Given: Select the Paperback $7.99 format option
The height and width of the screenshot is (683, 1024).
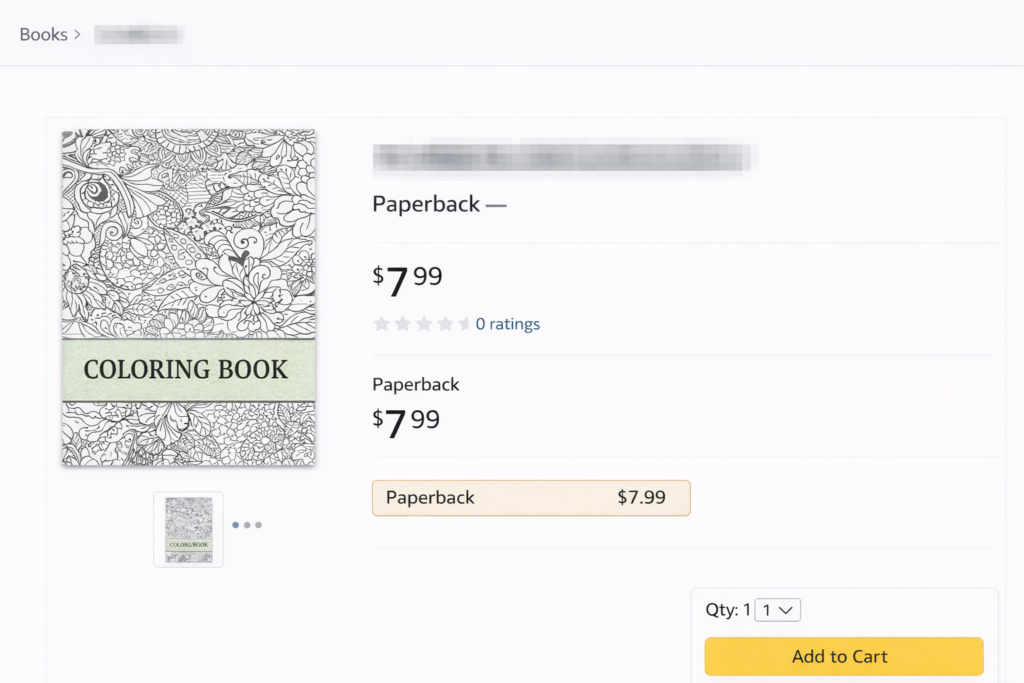Looking at the screenshot, I should [530, 498].
